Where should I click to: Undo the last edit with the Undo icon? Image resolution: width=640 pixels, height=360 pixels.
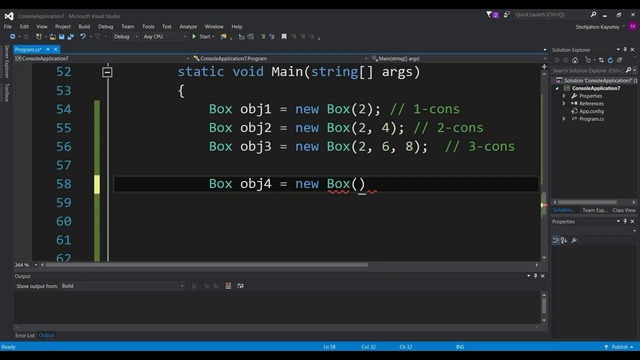pyautogui.click(x=83, y=37)
